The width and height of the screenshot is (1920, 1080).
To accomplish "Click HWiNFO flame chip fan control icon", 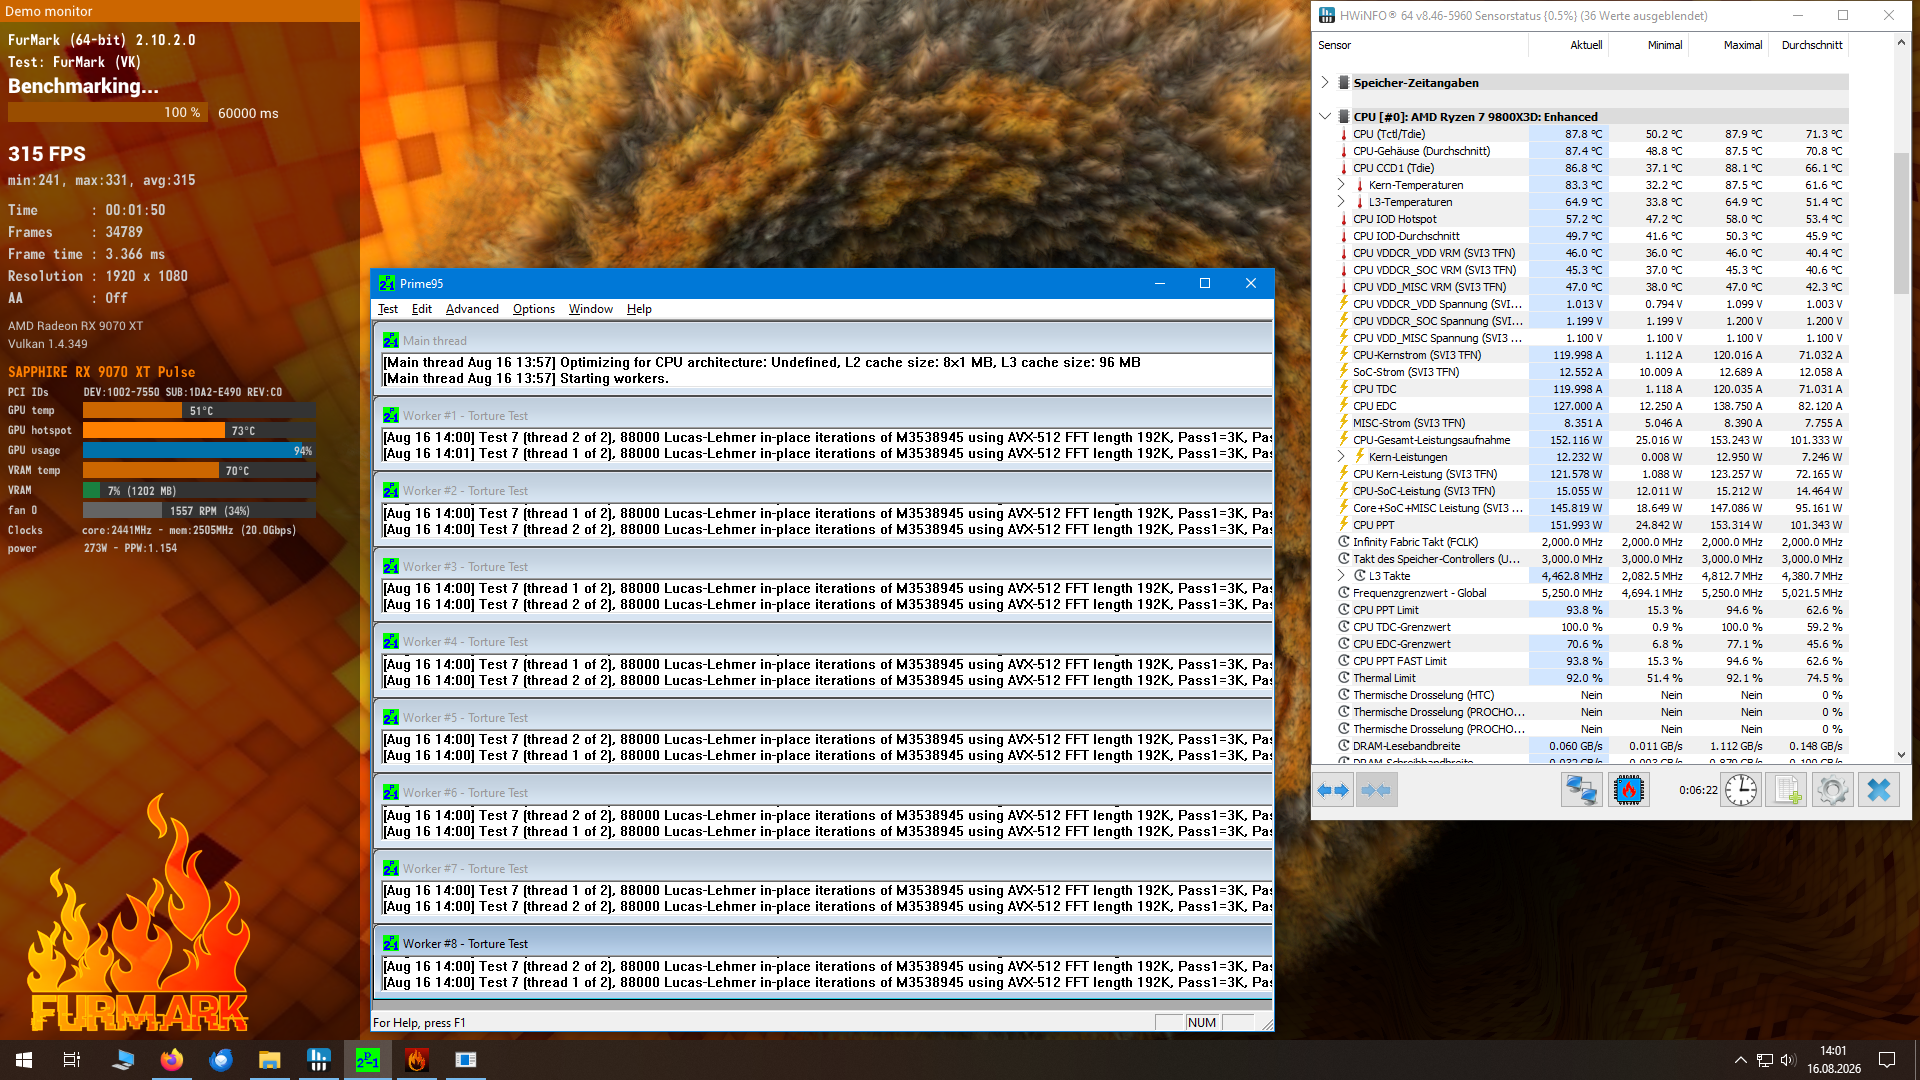I will tap(1628, 790).
